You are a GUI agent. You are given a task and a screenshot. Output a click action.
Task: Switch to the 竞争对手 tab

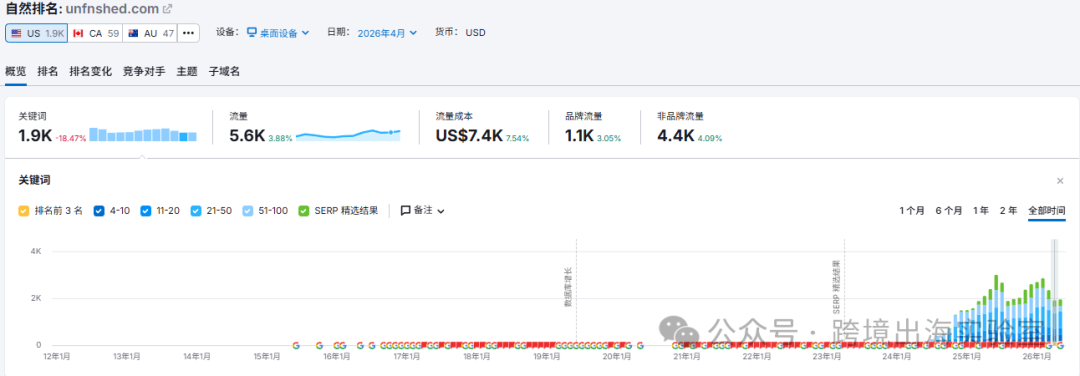(x=144, y=71)
